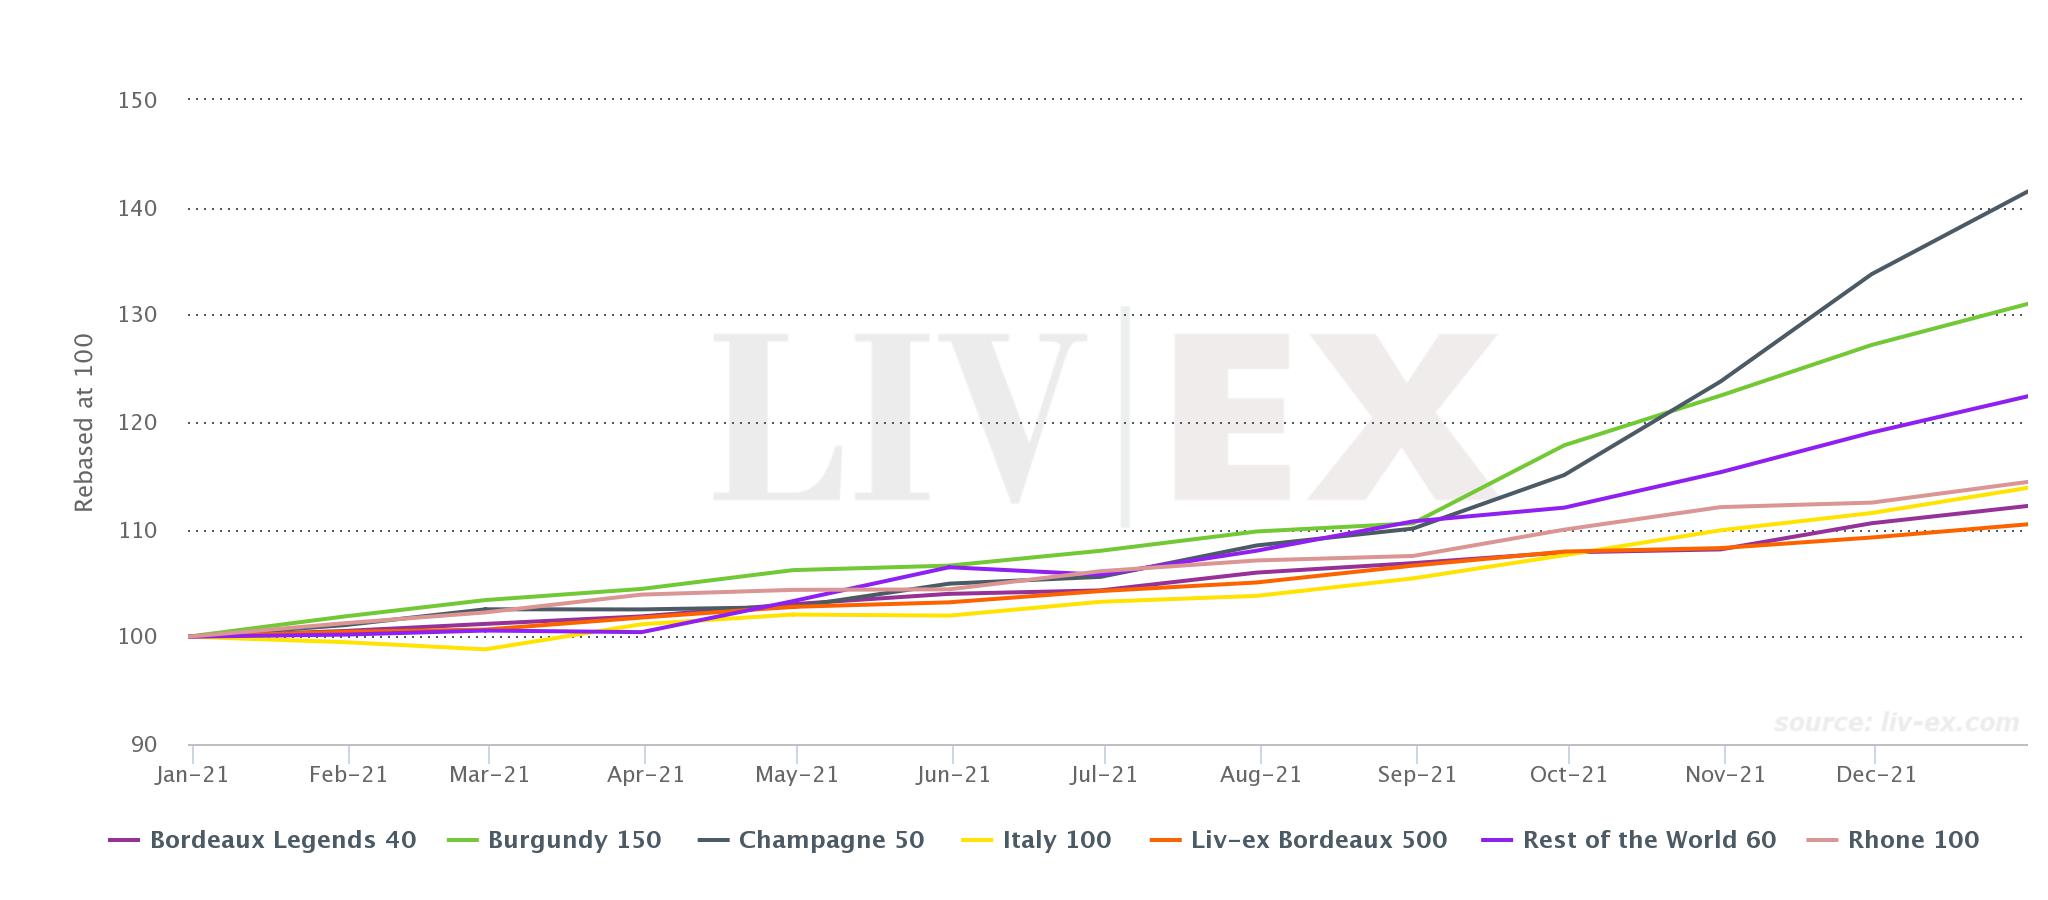Click the Italy 100 yellow legend swatch

pyautogui.click(x=976, y=840)
